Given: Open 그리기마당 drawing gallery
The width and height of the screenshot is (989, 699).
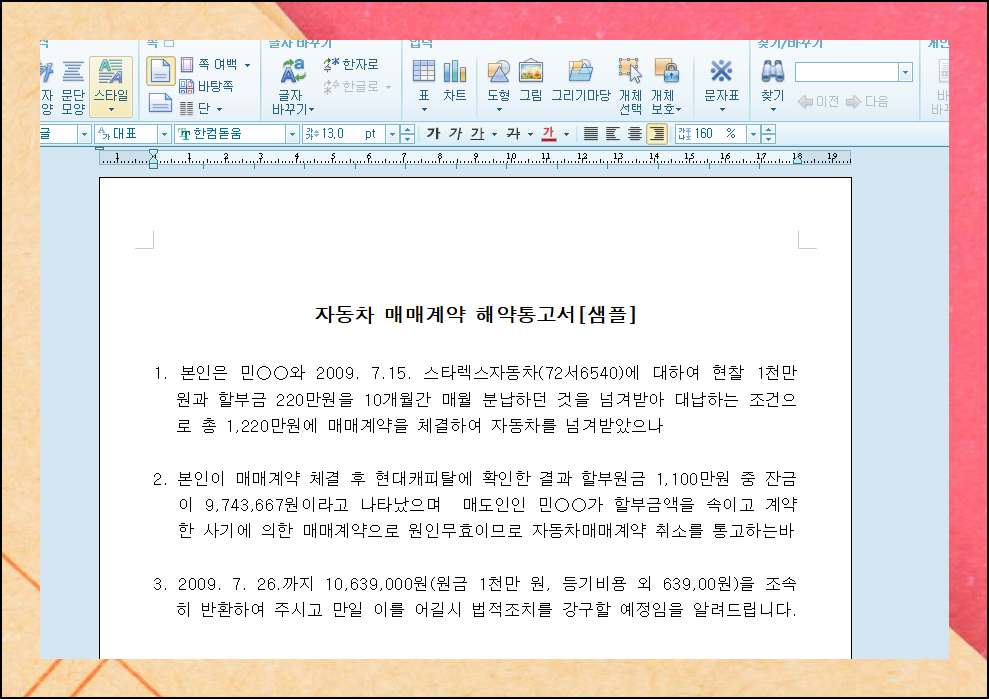Looking at the screenshot, I should 581,79.
